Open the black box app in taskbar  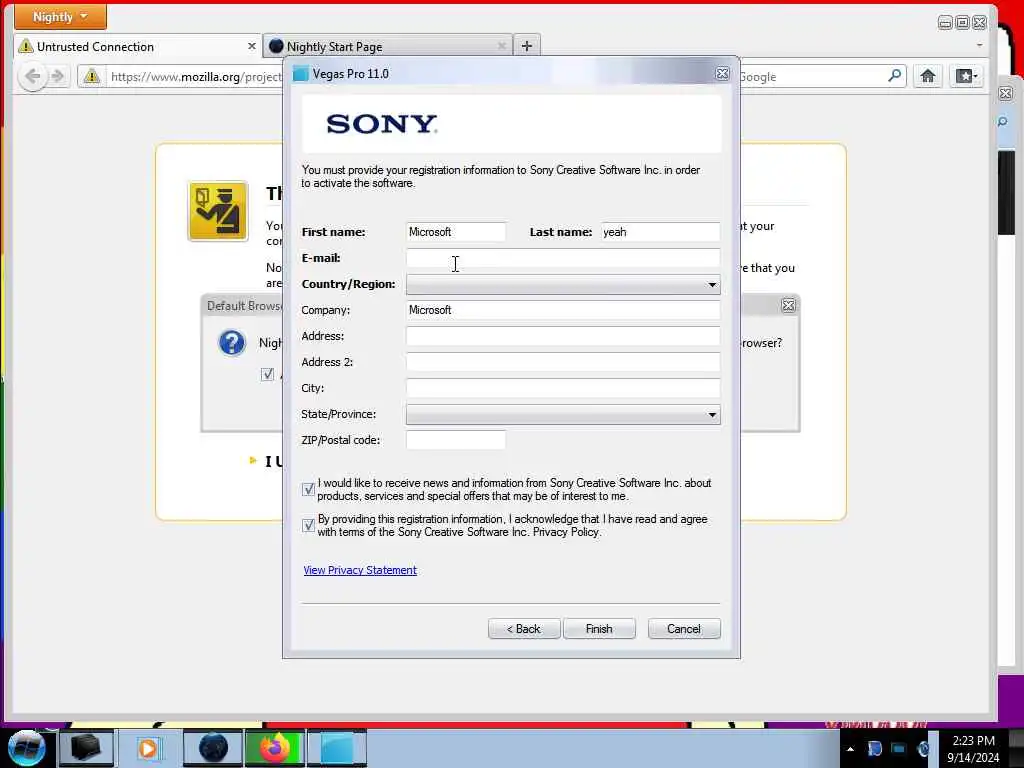tap(86, 748)
